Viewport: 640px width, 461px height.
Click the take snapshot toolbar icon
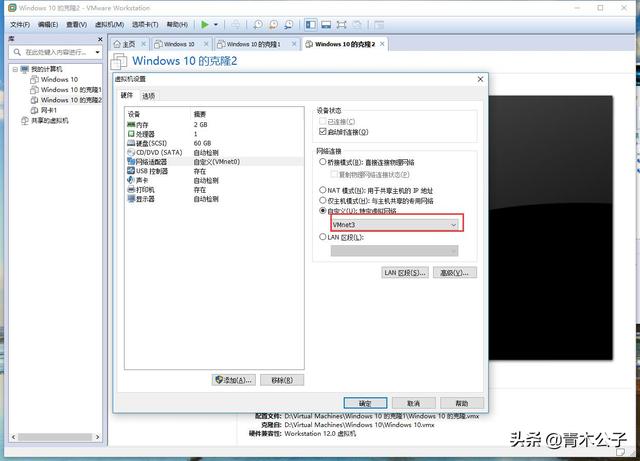pyautogui.click(x=258, y=25)
